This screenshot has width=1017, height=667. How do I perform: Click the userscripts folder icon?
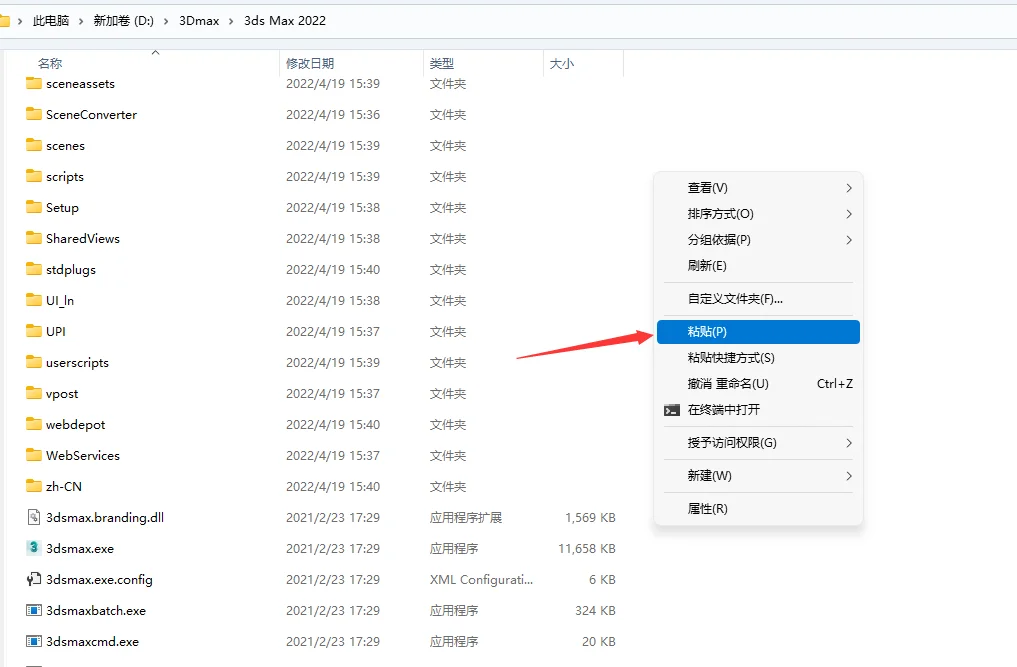tap(34, 362)
